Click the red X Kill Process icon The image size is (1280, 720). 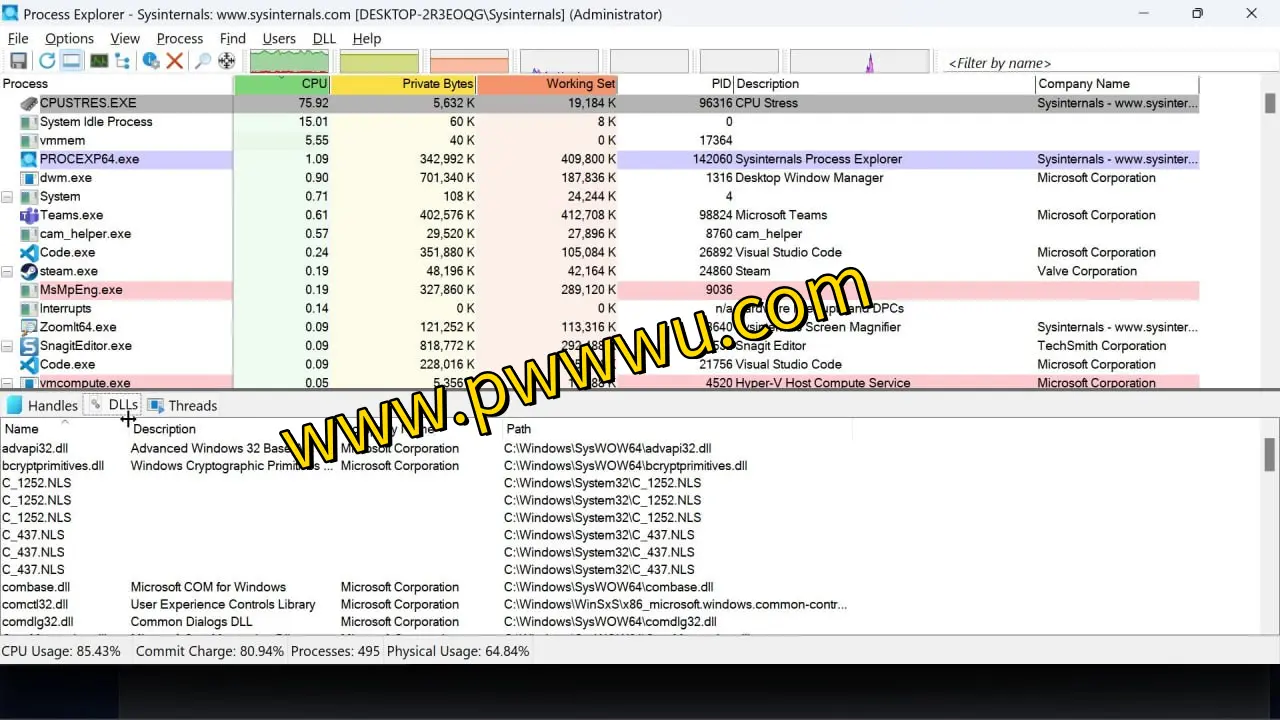click(x=175, y=62)
